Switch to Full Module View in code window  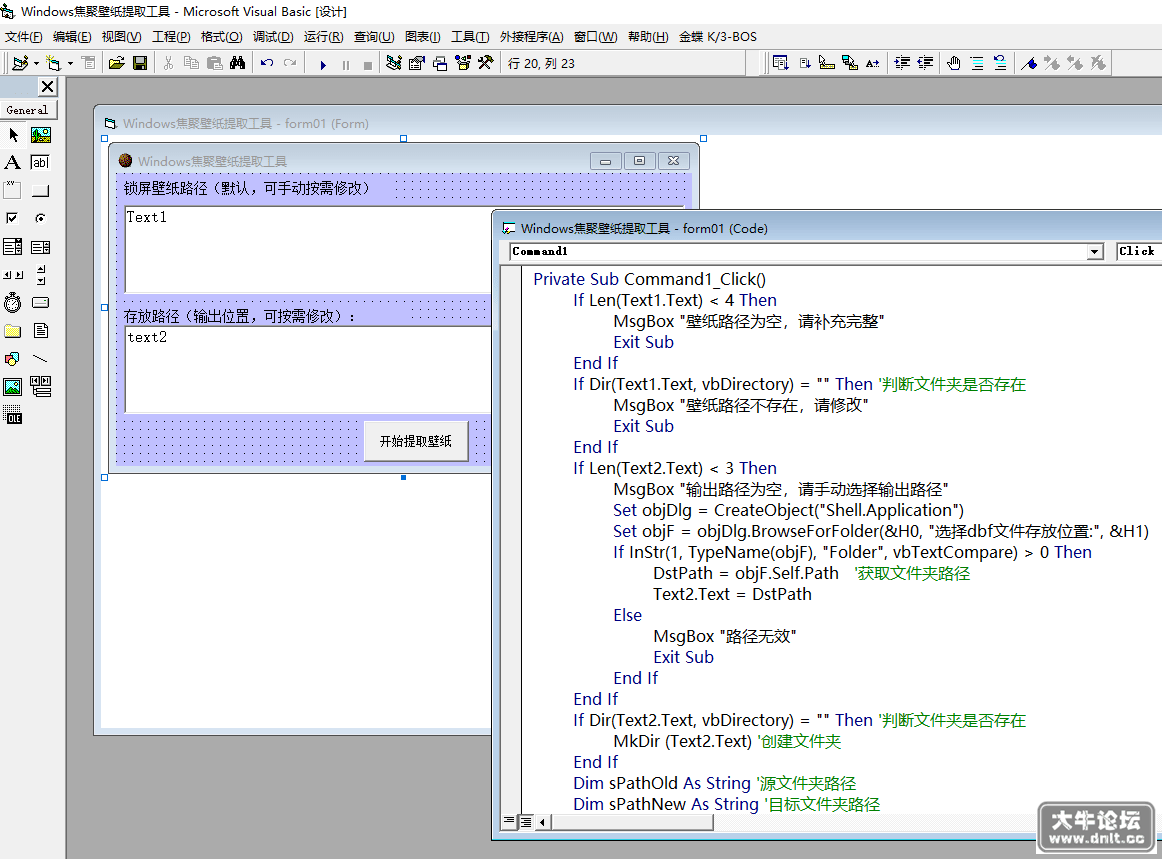tap(525, 821)
